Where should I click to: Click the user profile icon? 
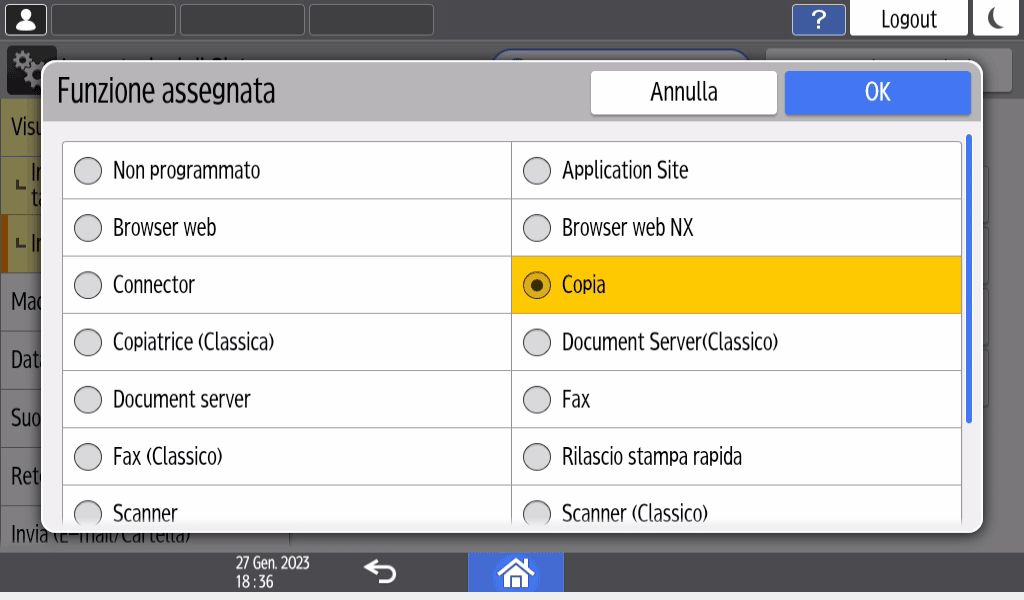click(x=26, y=19)
